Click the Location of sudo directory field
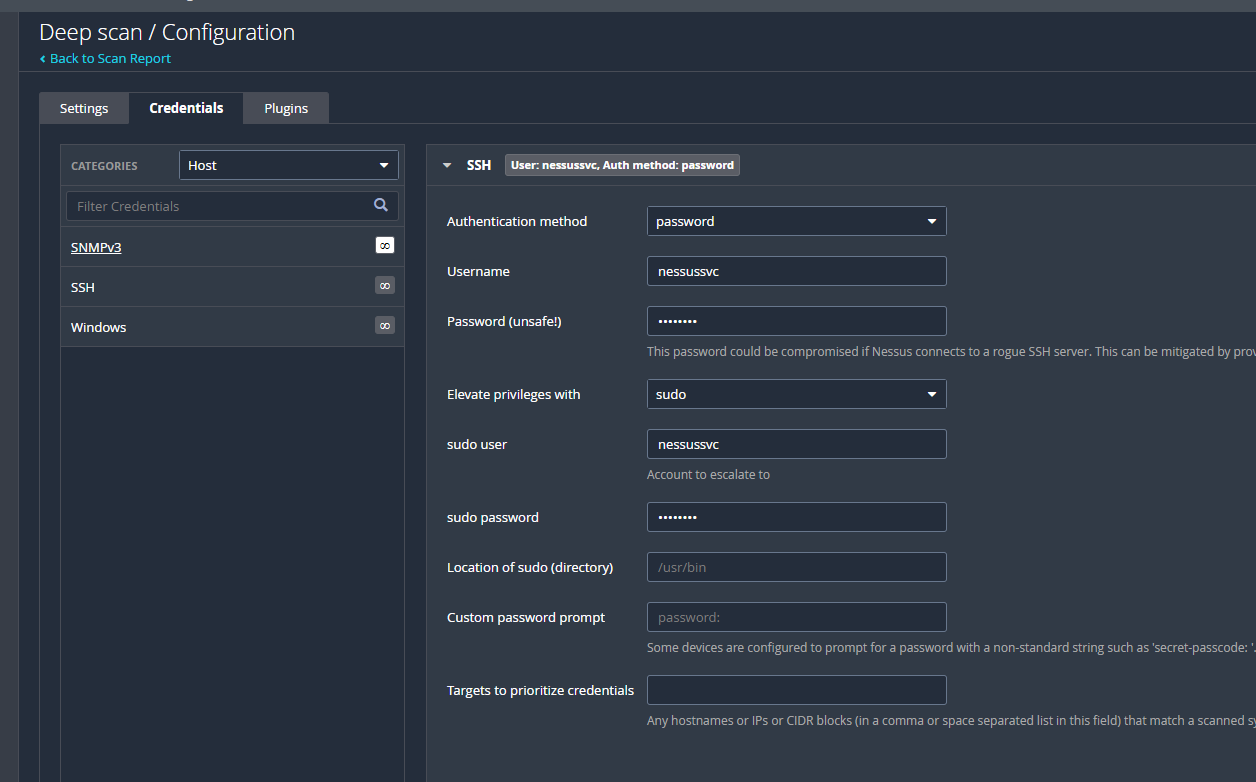Image resolution: width=1256 pixels, height=782 pixels. tap(796, 567)
